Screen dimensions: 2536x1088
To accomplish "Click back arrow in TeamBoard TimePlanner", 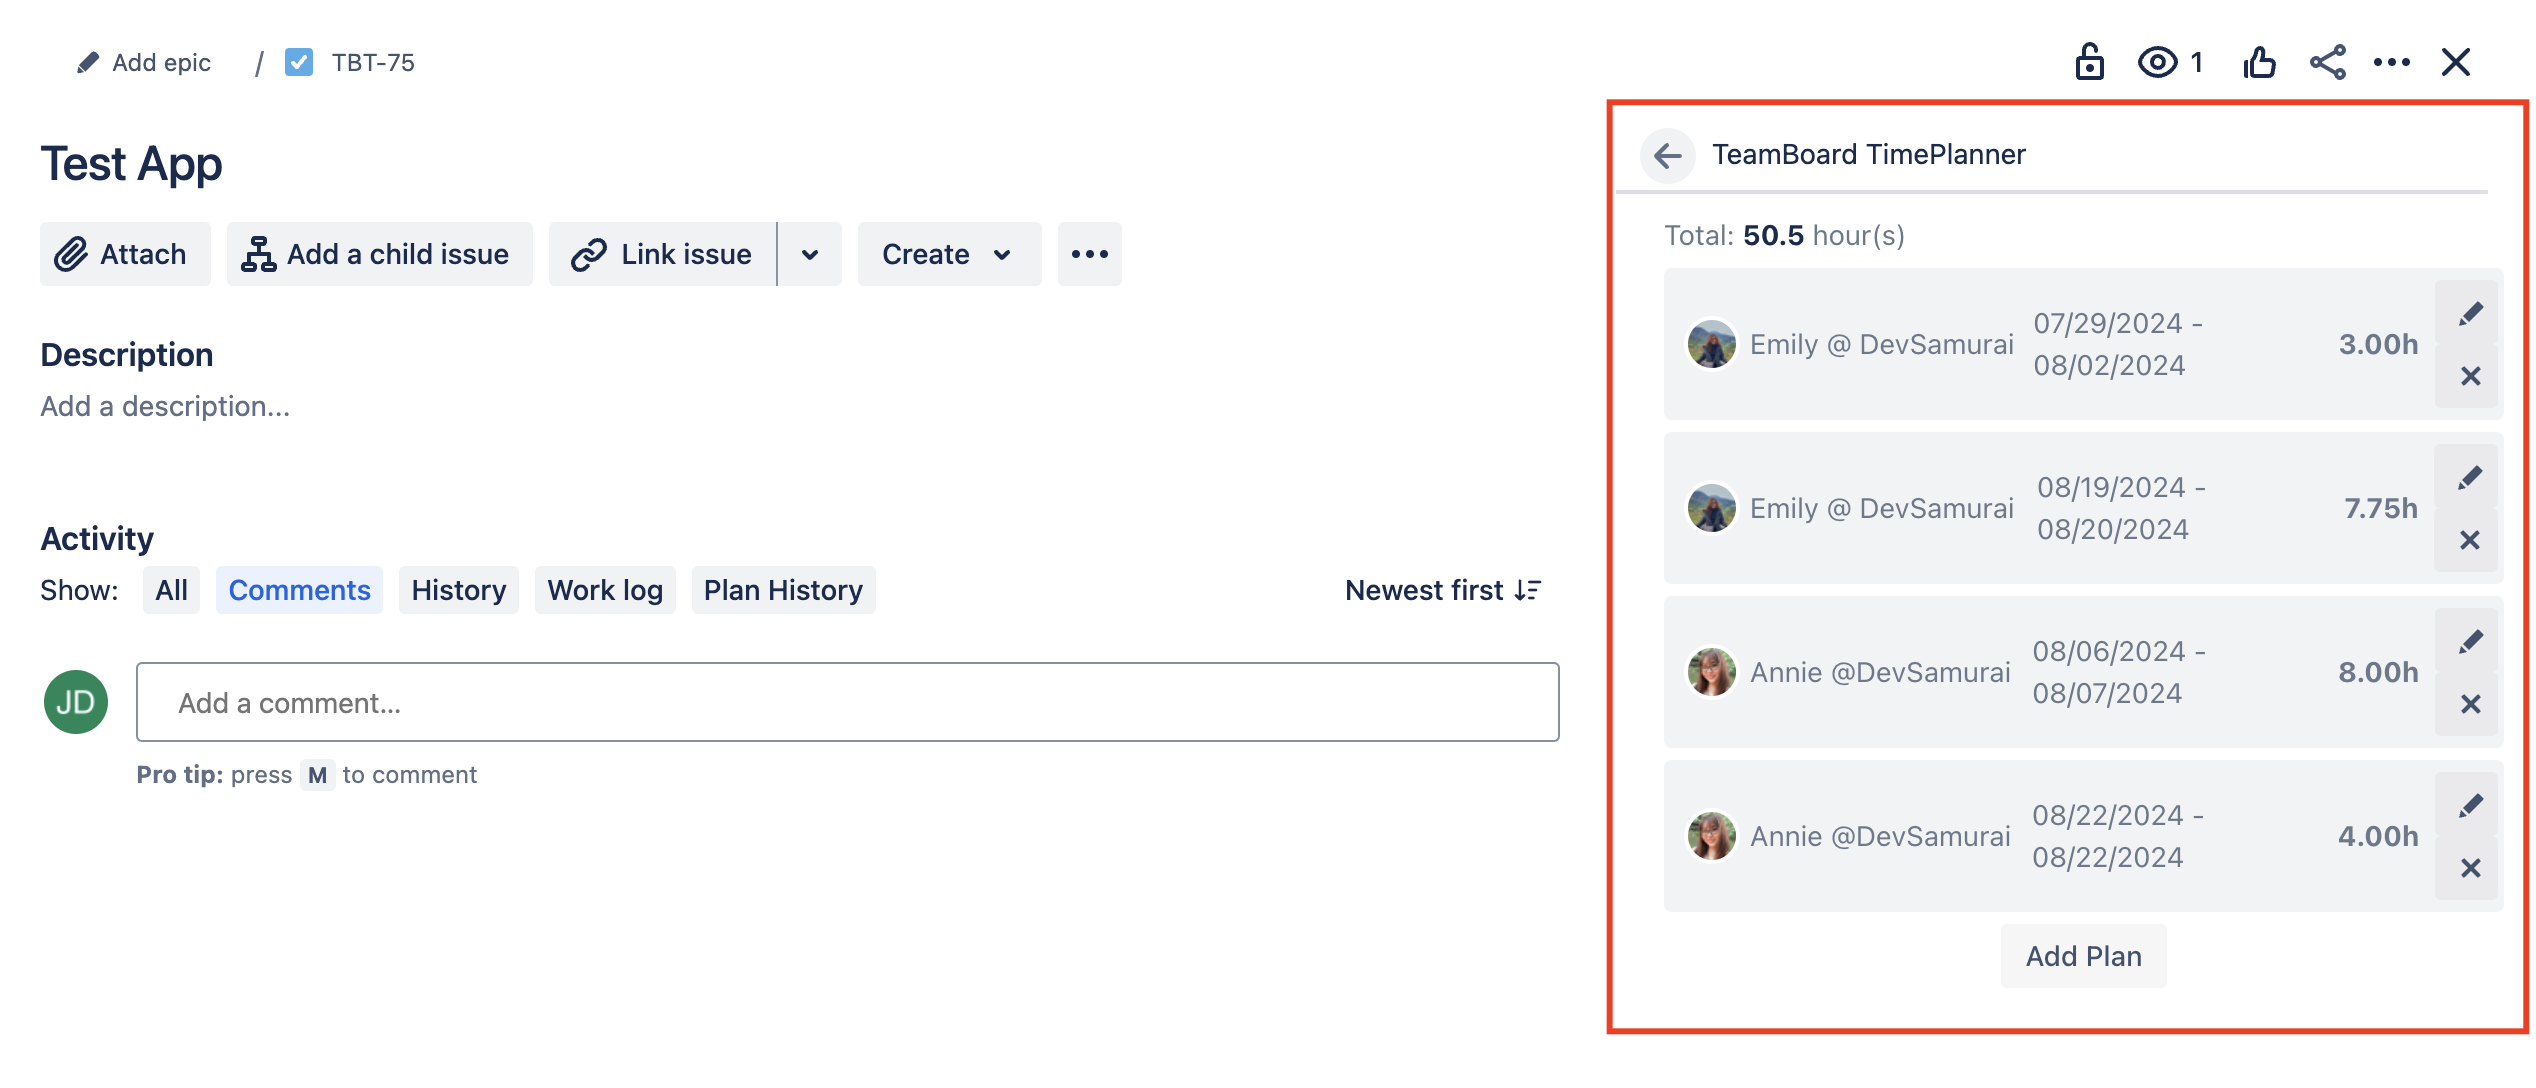I will point(1667,155).
